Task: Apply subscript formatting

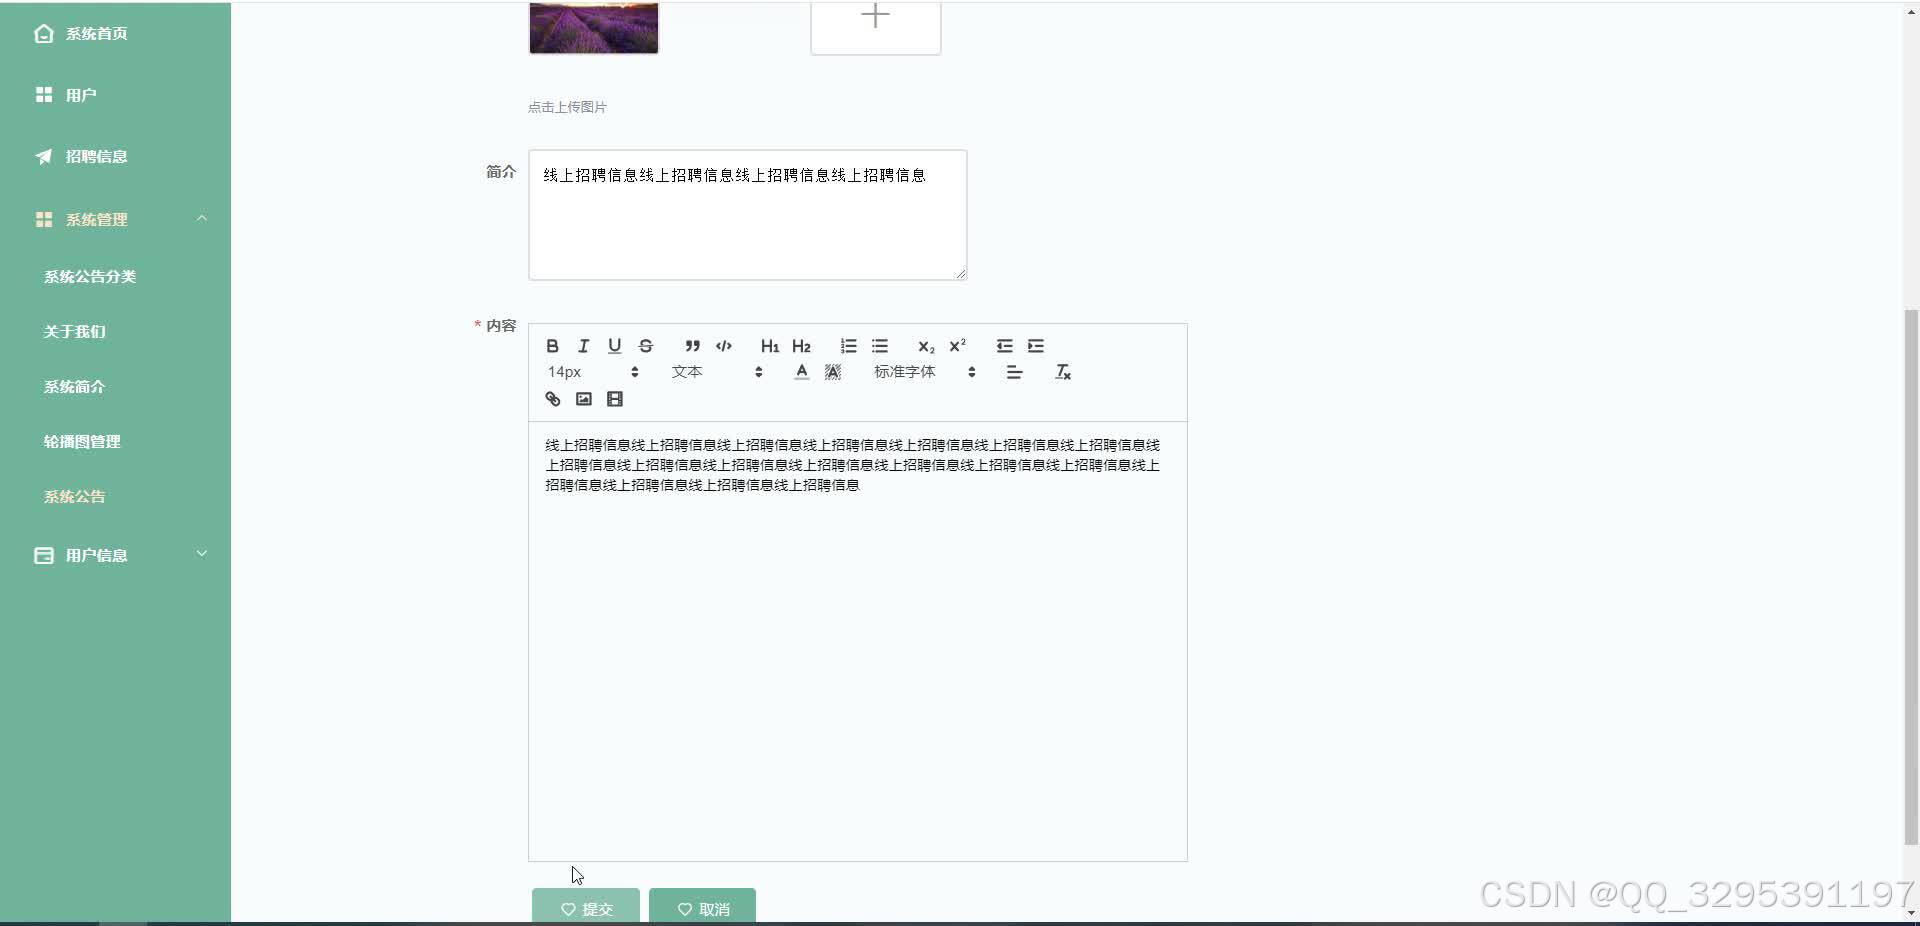Action: click(x=926, y=346)
